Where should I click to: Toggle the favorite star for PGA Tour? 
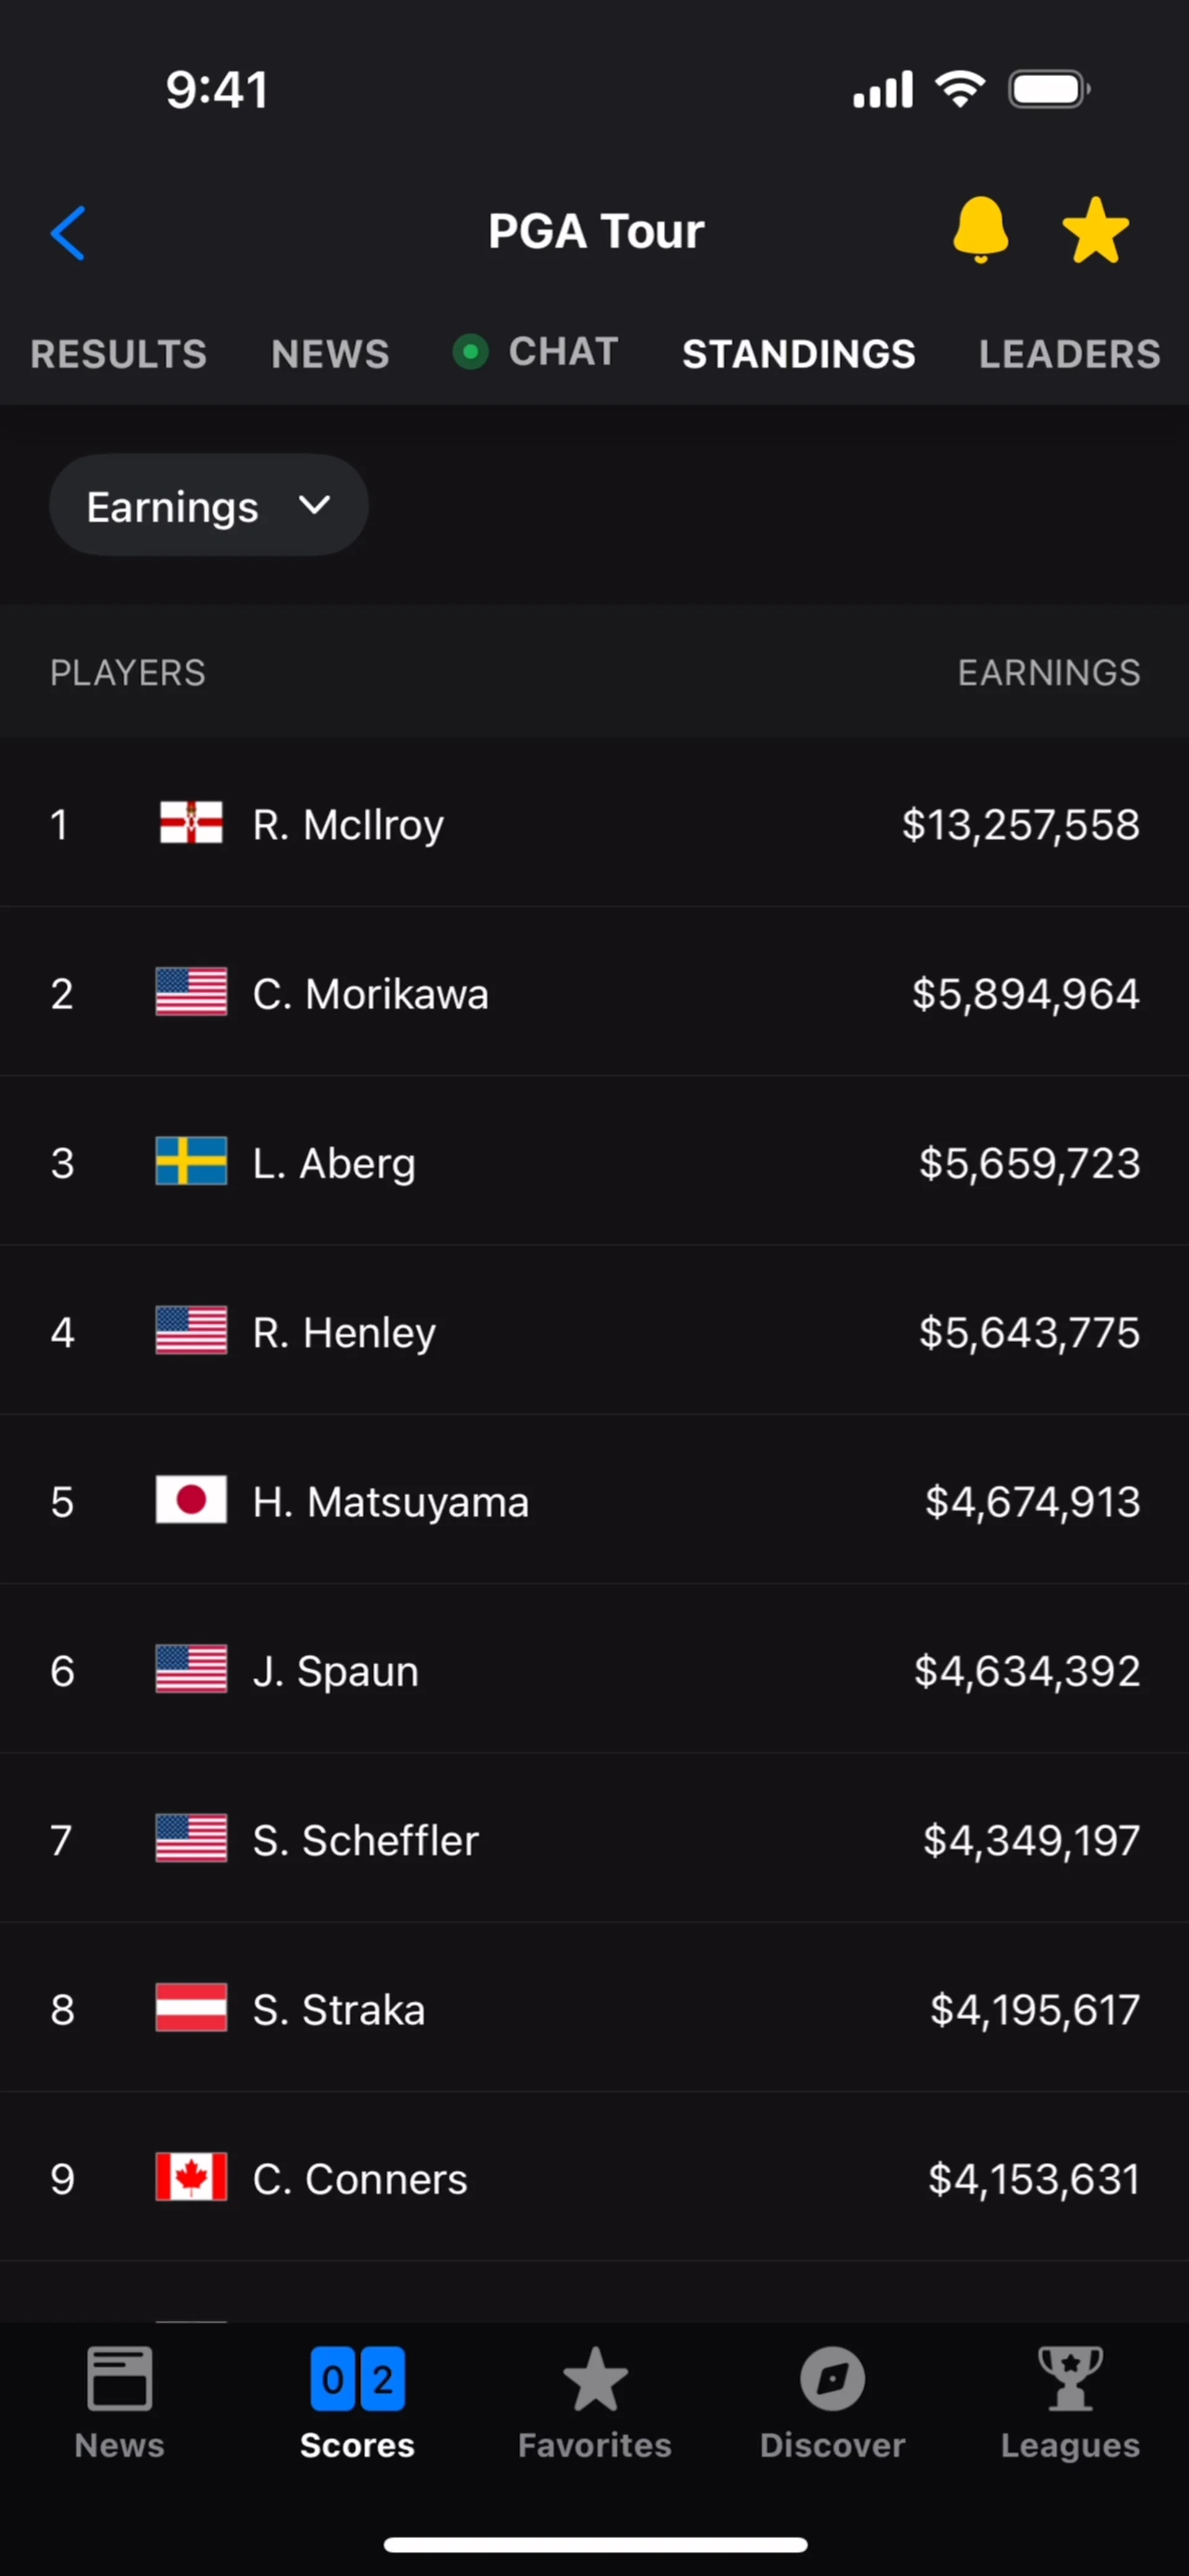(1095, 231)
